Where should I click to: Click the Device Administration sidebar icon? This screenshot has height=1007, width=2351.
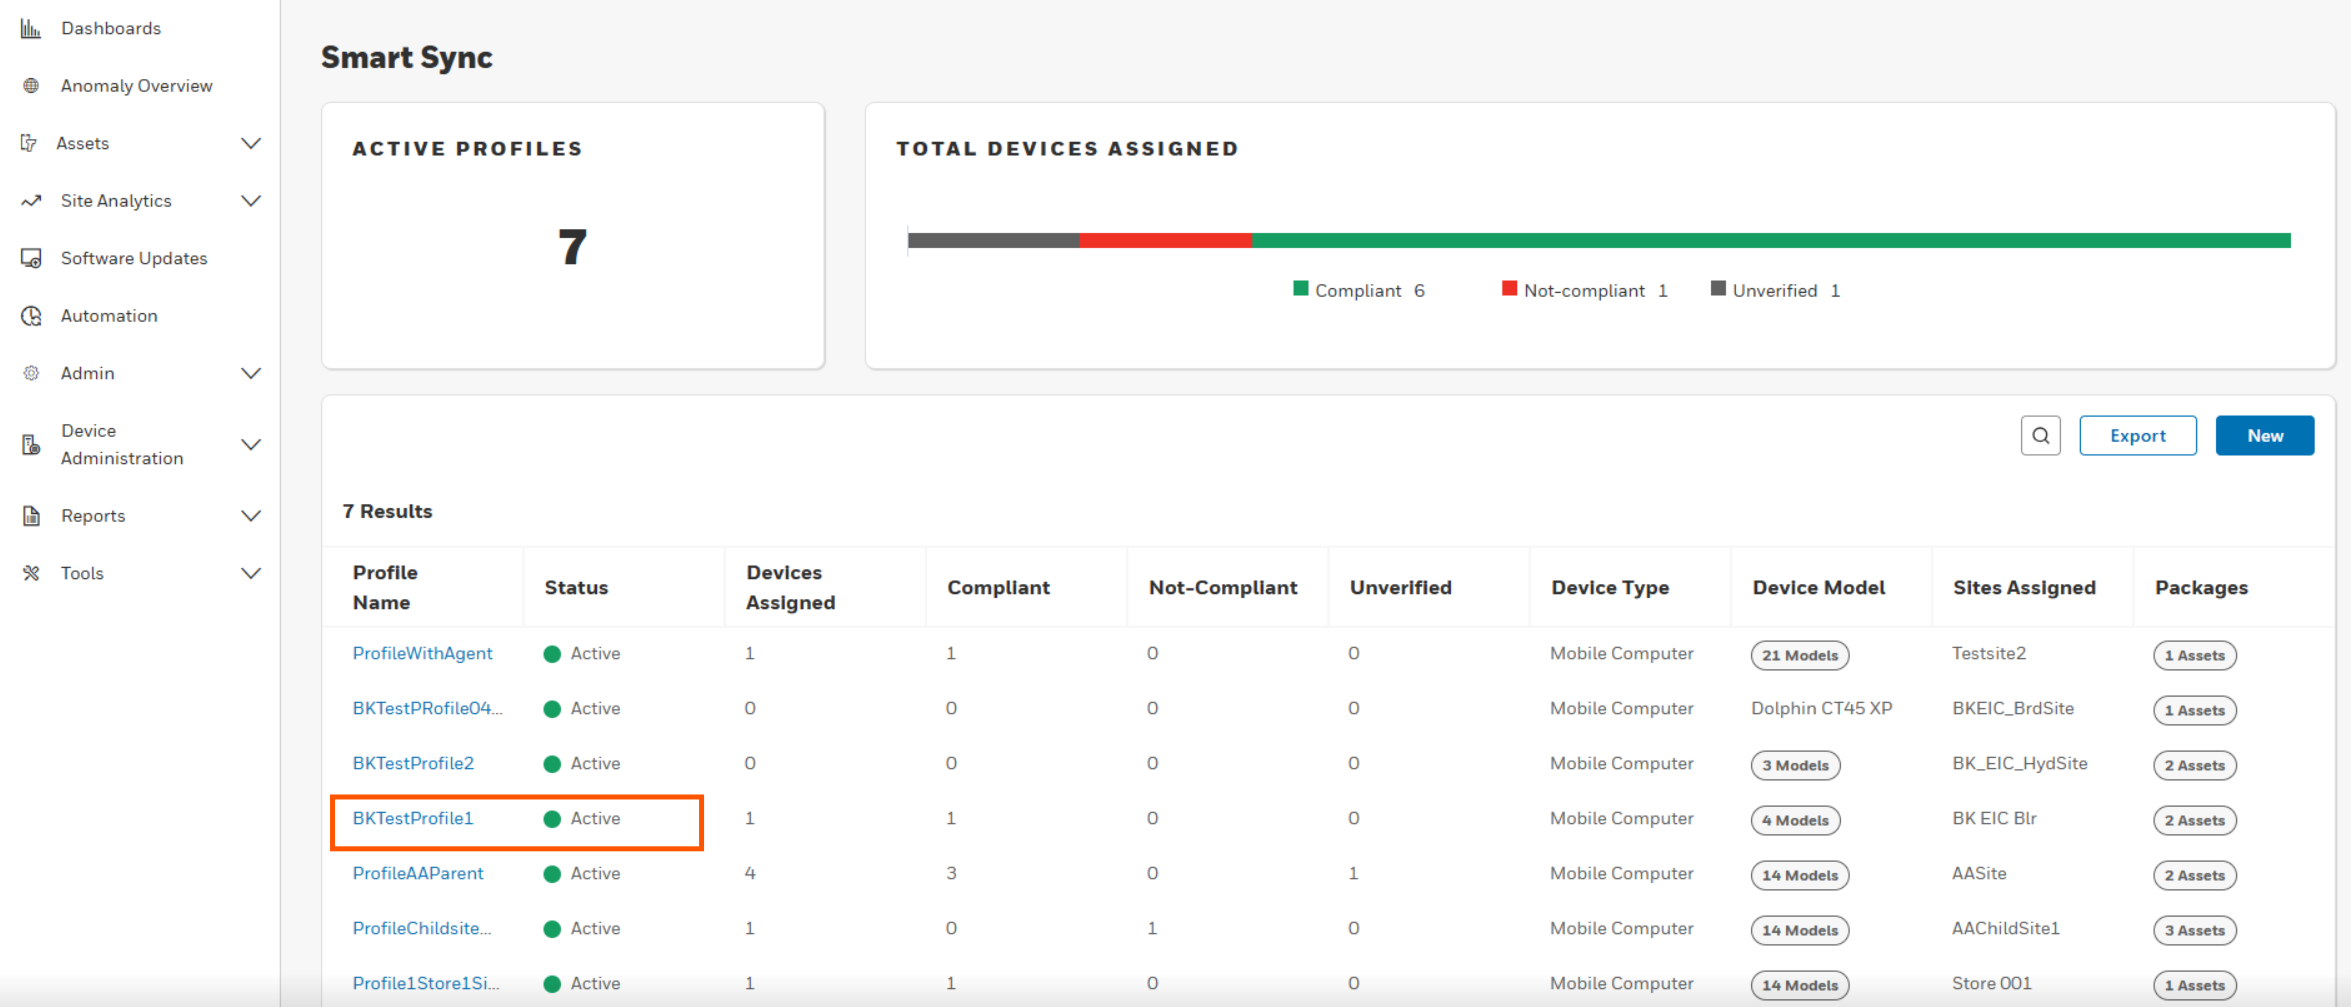pos(30,443)
